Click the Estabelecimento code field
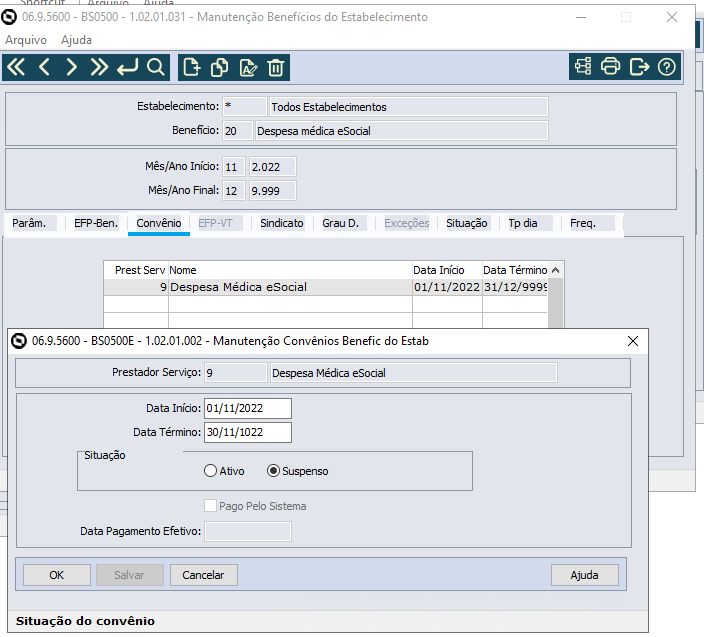Viewport: 704px width, 637px height. click(x=245, y=107)
